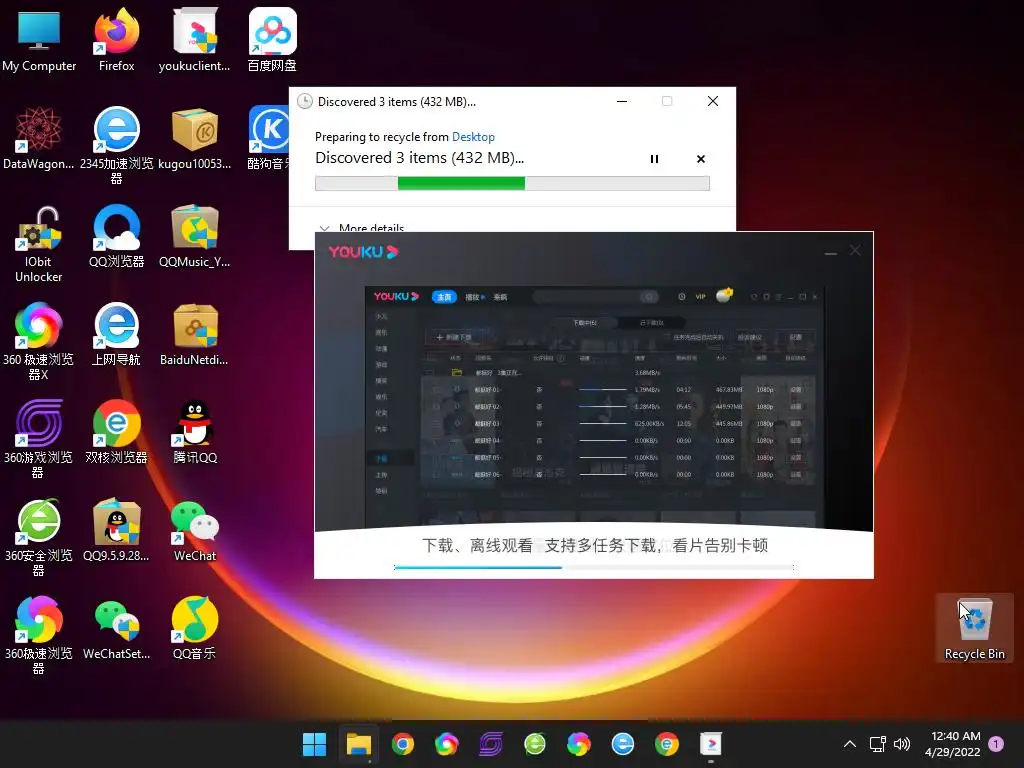
Task: Launch 腾讯QQ penguin icon
Action: click(x=195, y=432)
